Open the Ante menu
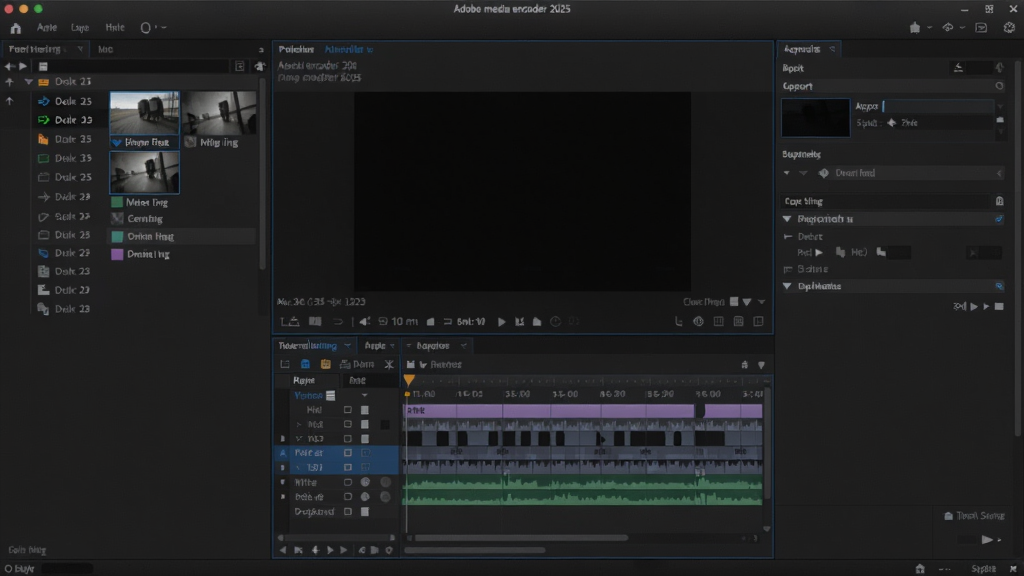This screenshot has height=576, width=1024. pyautogui.click(x=46, y=27)
